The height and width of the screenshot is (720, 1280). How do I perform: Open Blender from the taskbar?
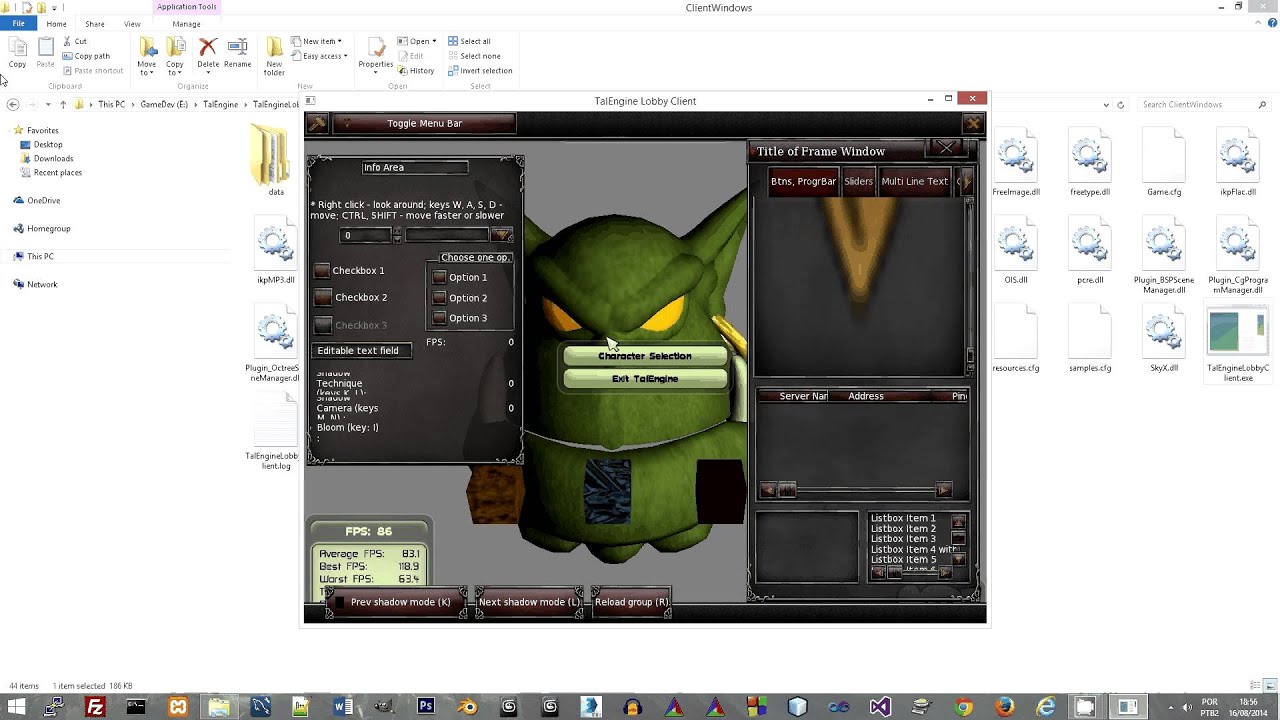pyautogui.click(x=467, y=707)
